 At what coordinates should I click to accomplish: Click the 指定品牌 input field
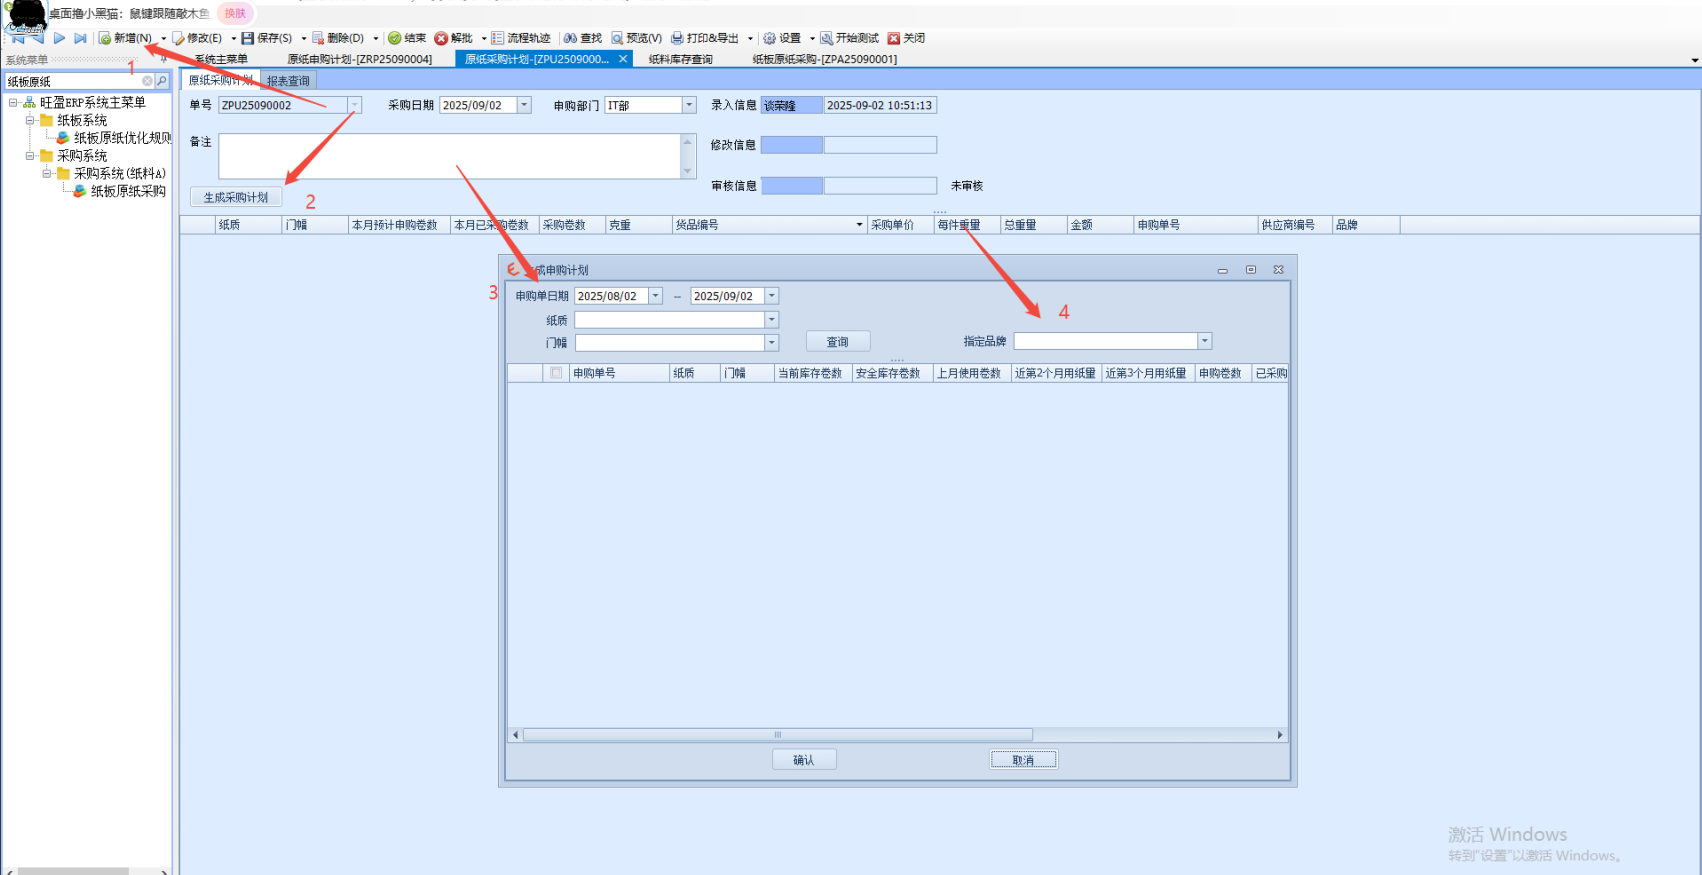click(x=1106, y=341)
